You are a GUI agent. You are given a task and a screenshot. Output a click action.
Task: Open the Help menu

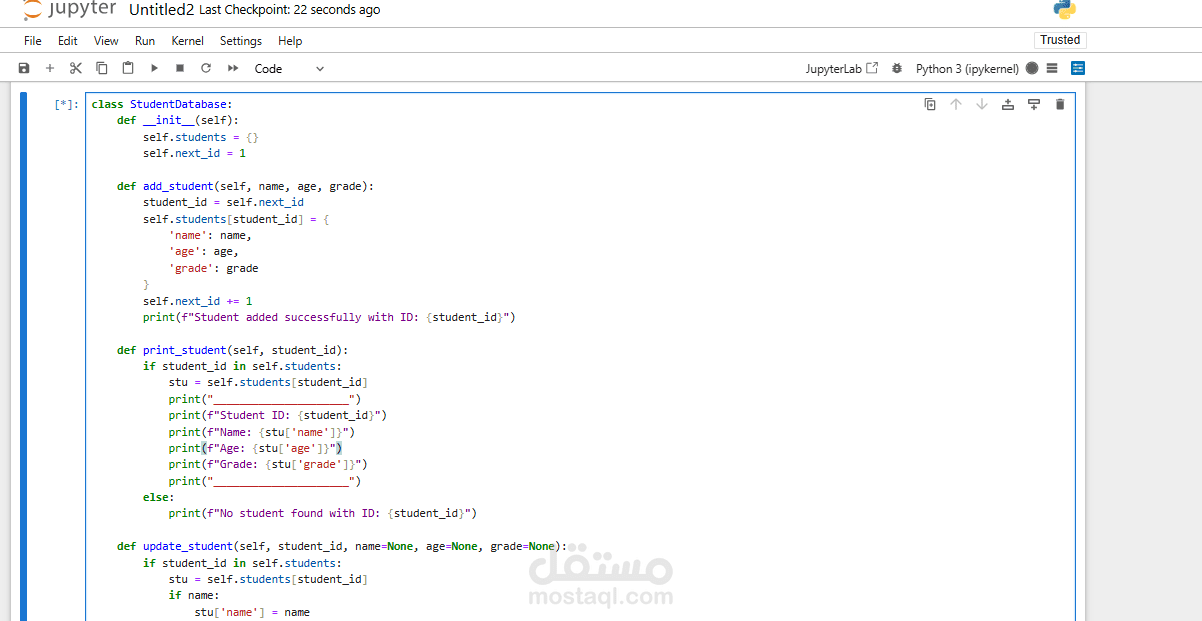click(290, 41)
